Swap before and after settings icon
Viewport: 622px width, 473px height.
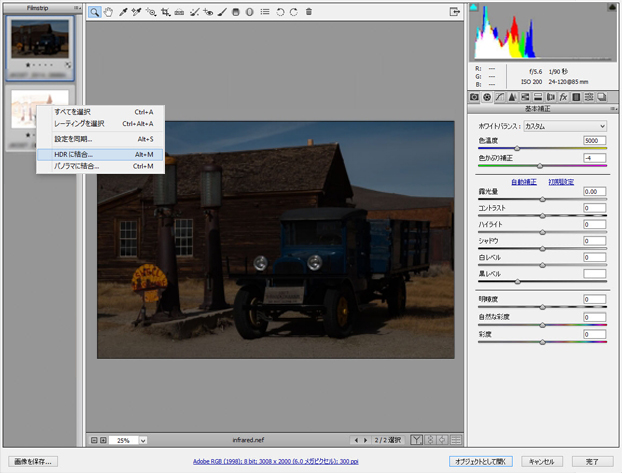pyautogui.click(x=430, y=440)
